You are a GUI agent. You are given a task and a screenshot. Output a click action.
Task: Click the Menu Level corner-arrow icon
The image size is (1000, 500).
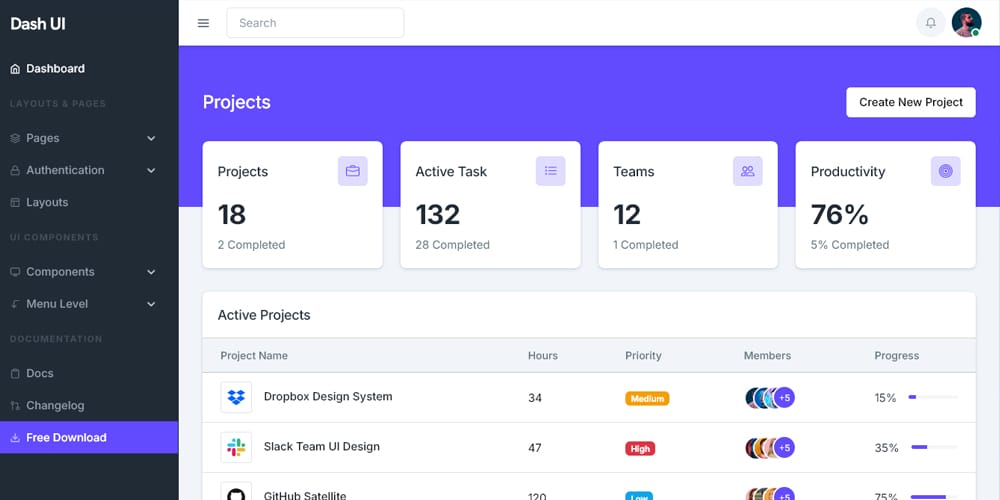point(15,304)
